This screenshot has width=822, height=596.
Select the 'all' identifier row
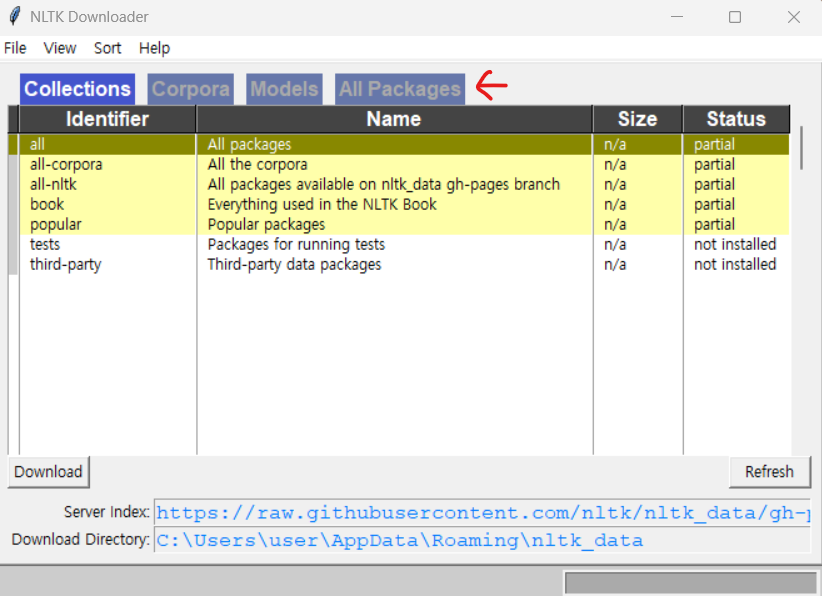(x=404, y=144)
